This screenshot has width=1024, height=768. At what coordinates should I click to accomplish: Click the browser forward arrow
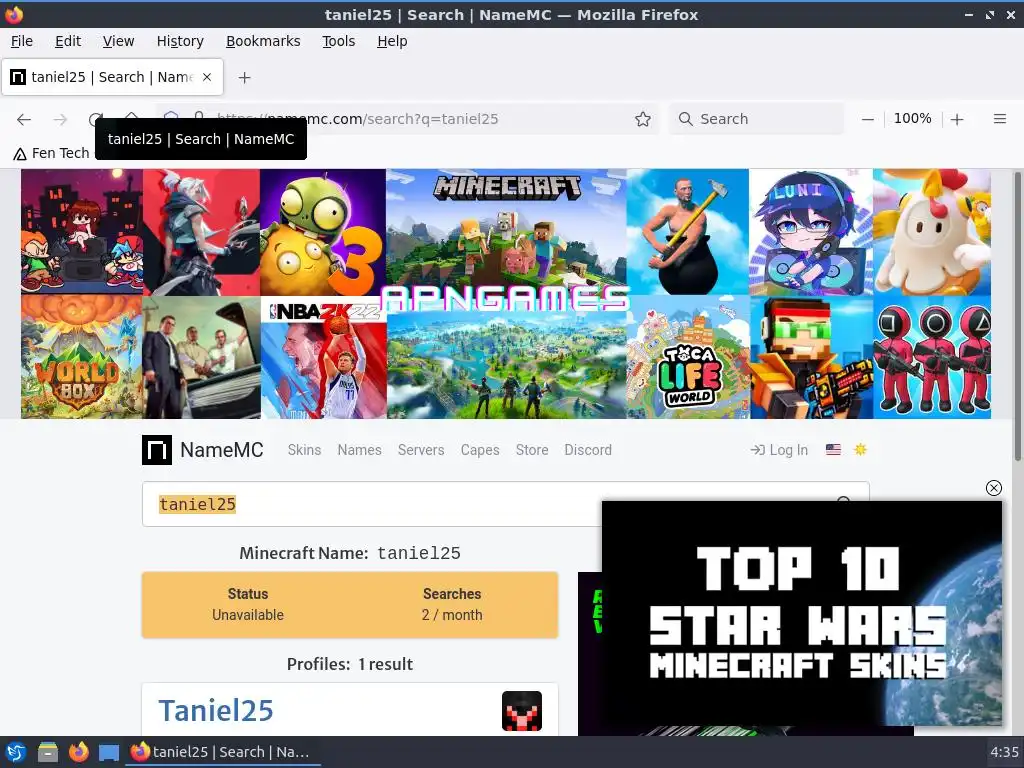pos(60,119)
